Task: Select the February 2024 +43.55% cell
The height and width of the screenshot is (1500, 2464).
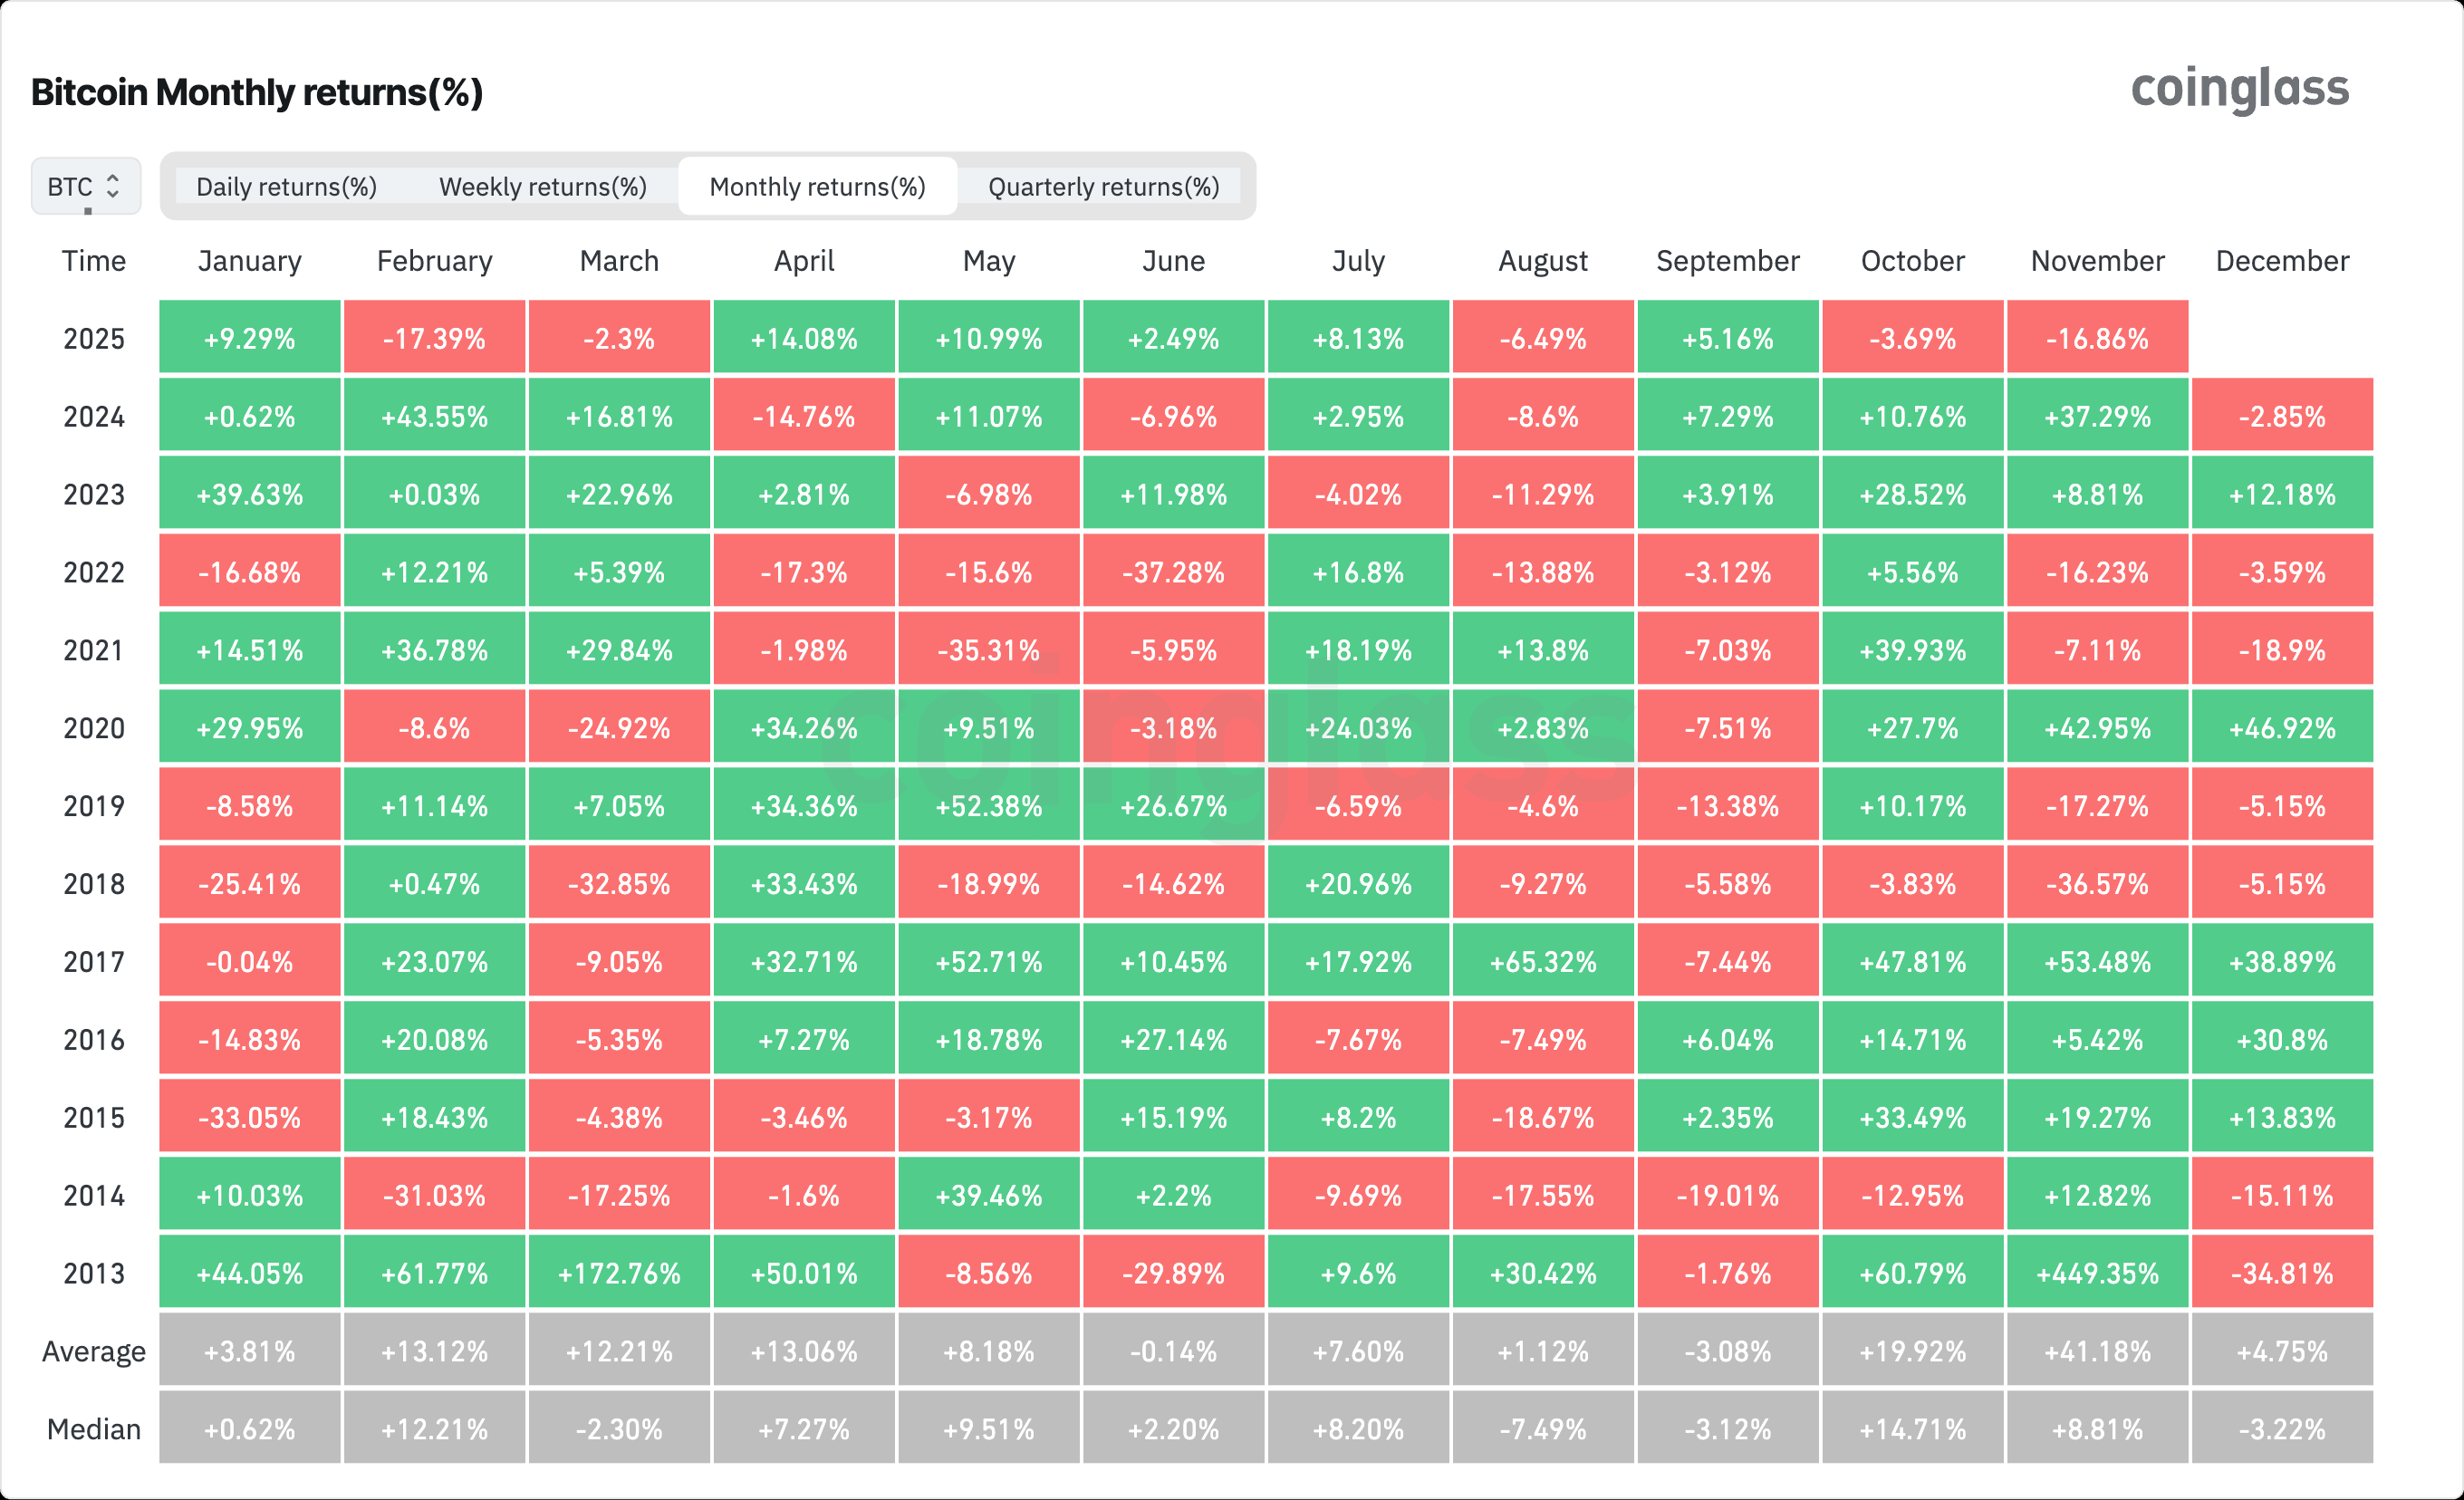Action: click(434, 415)
